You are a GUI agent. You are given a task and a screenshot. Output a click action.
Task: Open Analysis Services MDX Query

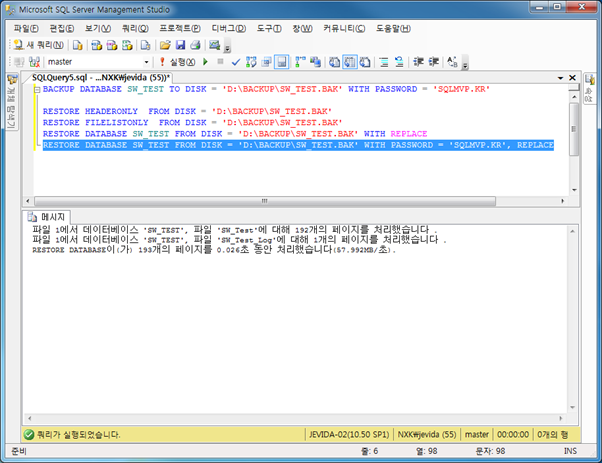tap(96, 45)
